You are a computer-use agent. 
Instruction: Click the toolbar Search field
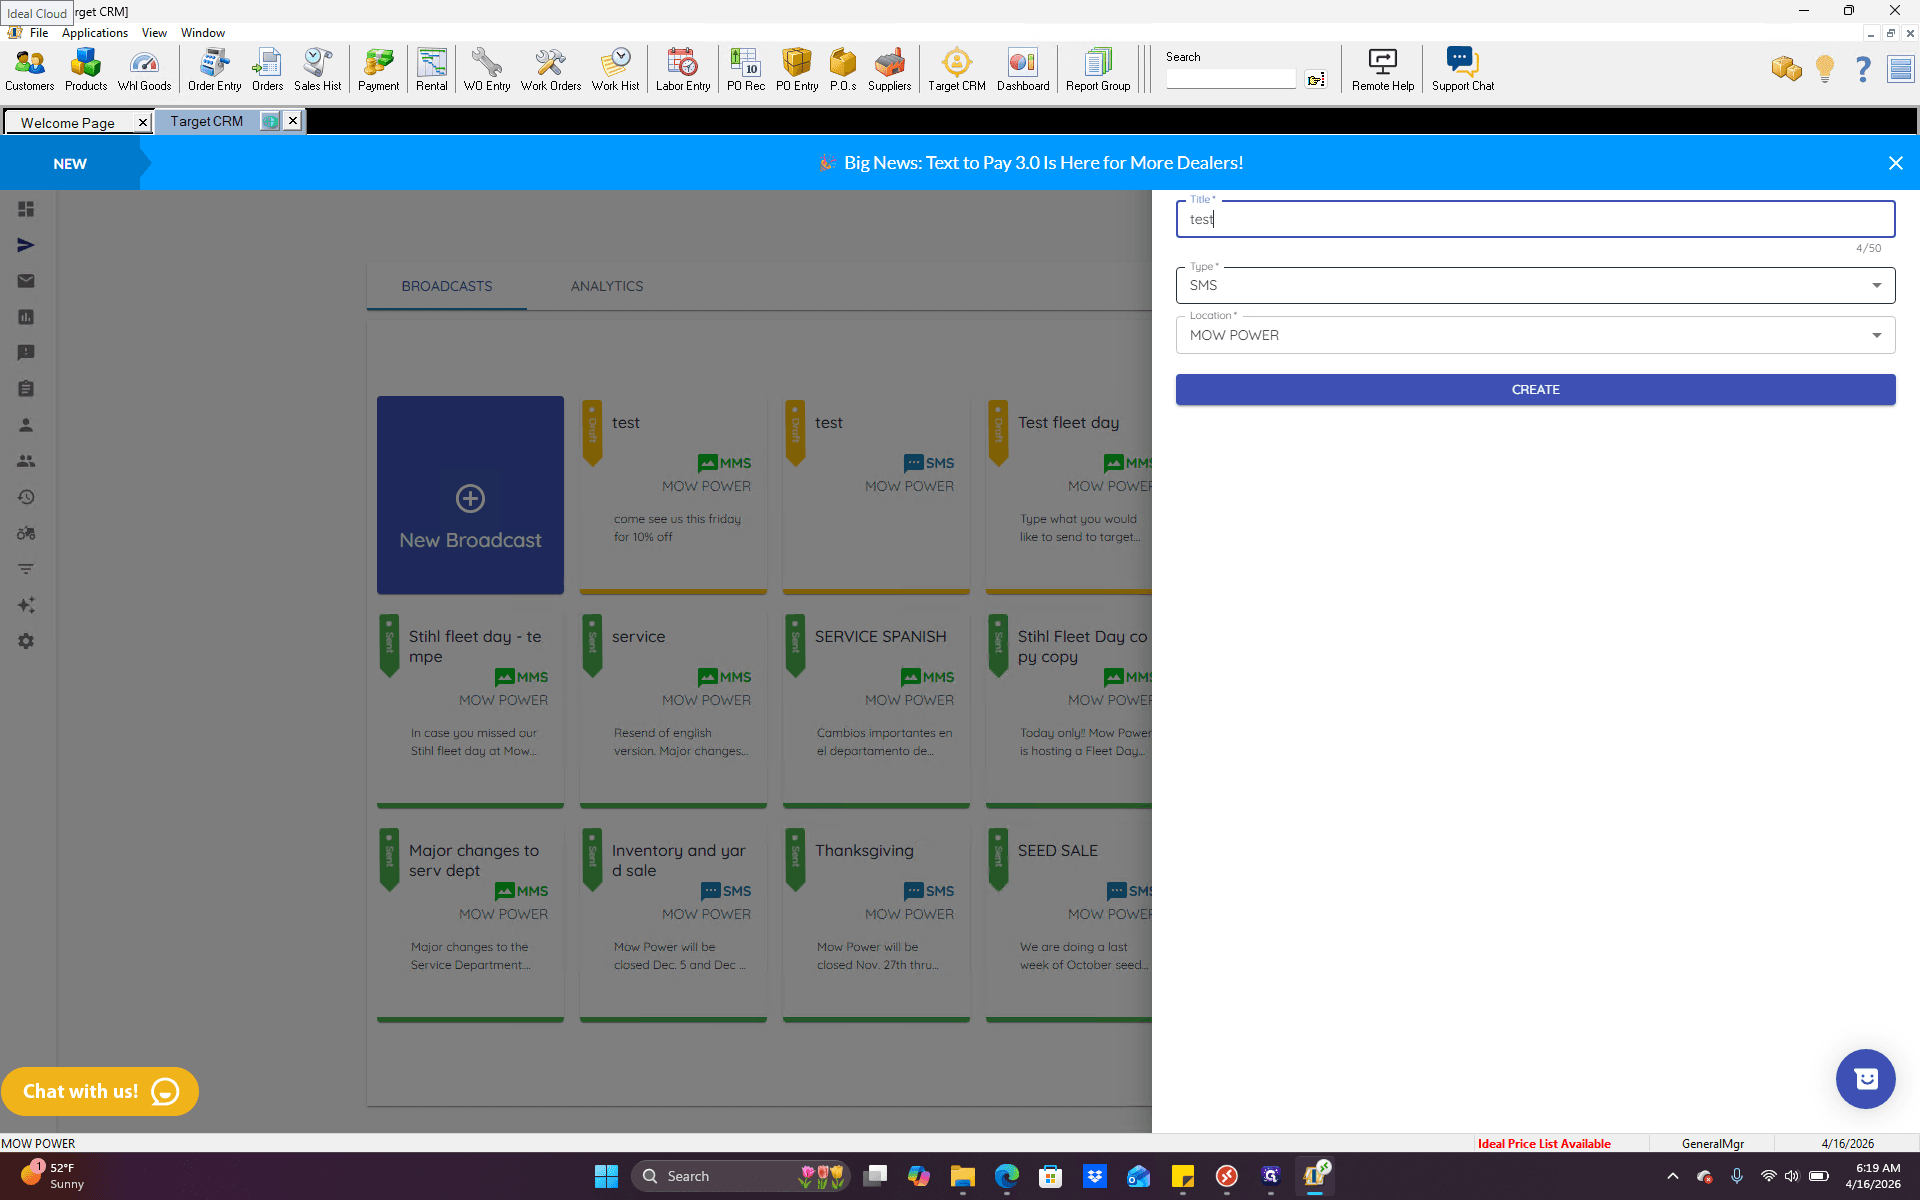[x=1230, y=79]
